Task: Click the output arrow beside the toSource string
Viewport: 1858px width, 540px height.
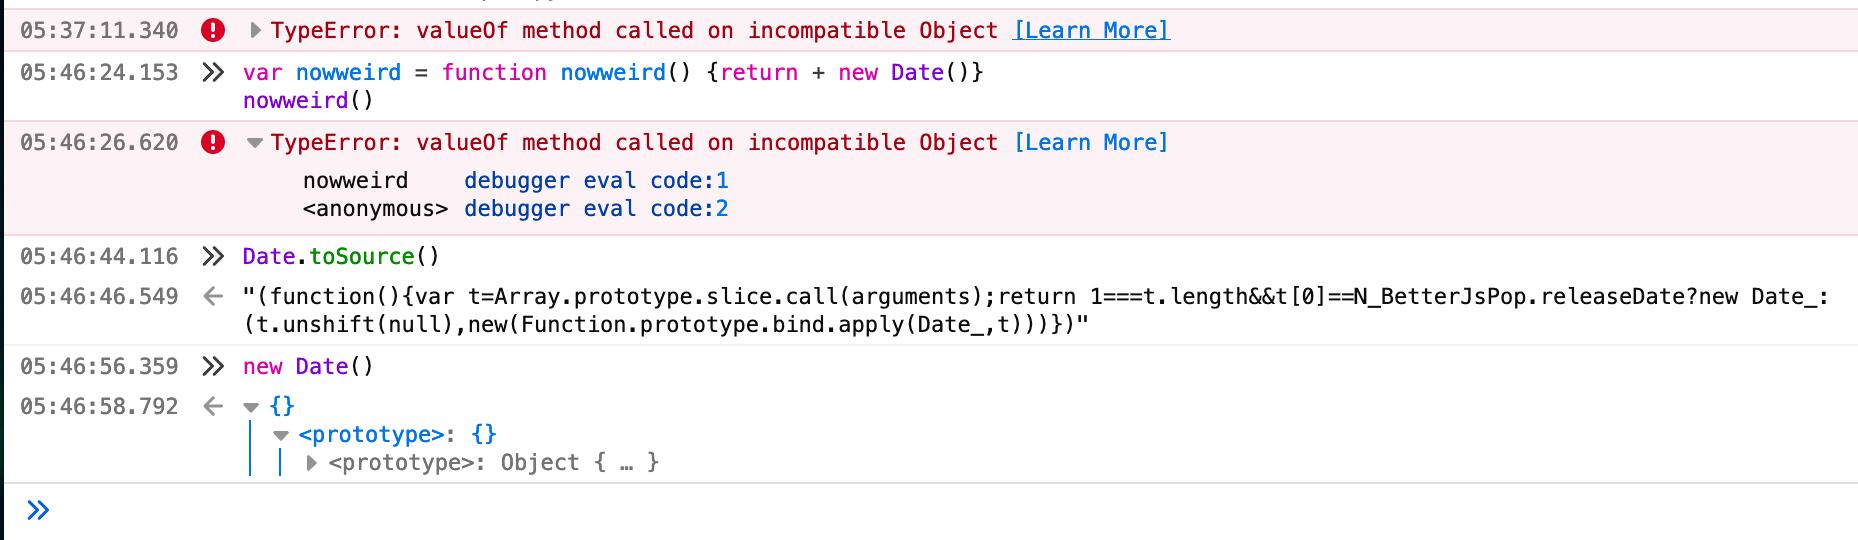Action: [x=212, y=297]
